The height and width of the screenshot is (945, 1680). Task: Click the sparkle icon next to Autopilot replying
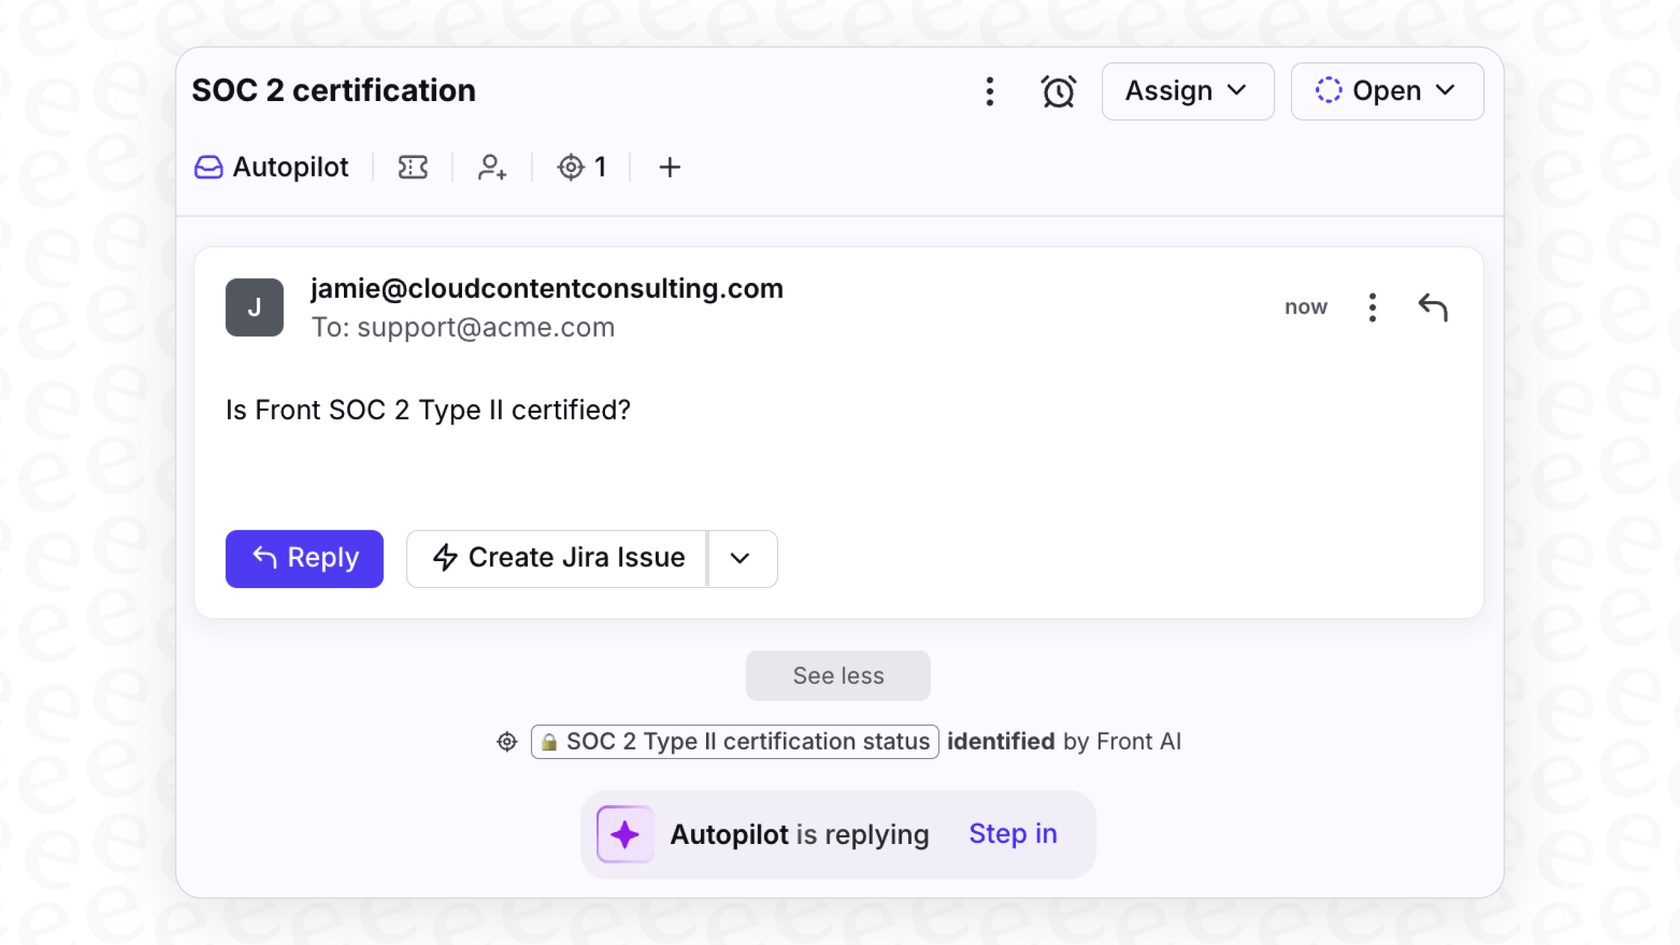click(x=624, y=833)
